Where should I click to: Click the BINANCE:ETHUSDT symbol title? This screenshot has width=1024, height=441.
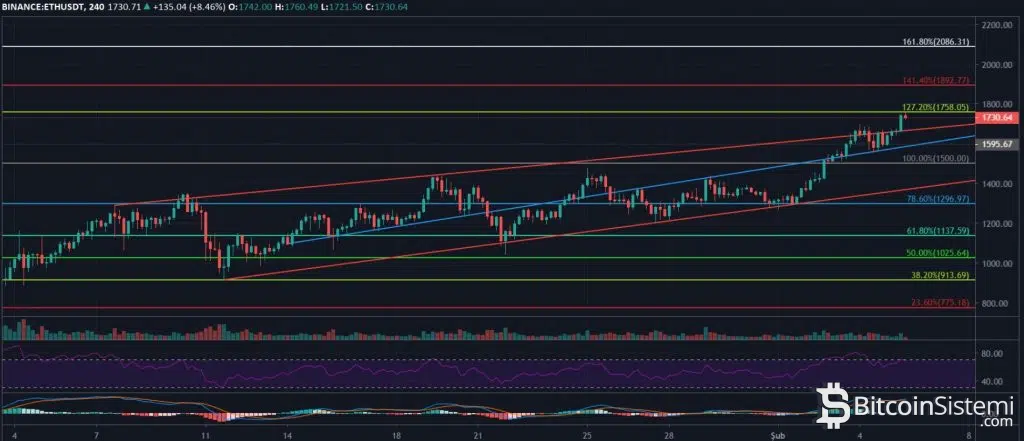(51, 8)
